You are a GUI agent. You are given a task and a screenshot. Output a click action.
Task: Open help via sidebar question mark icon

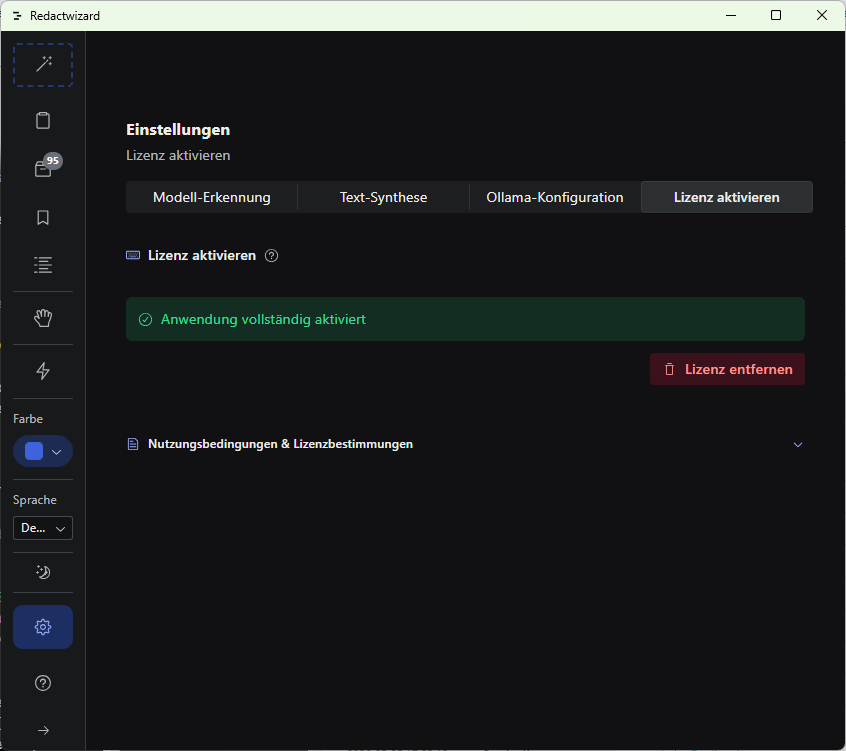point(43,683)
